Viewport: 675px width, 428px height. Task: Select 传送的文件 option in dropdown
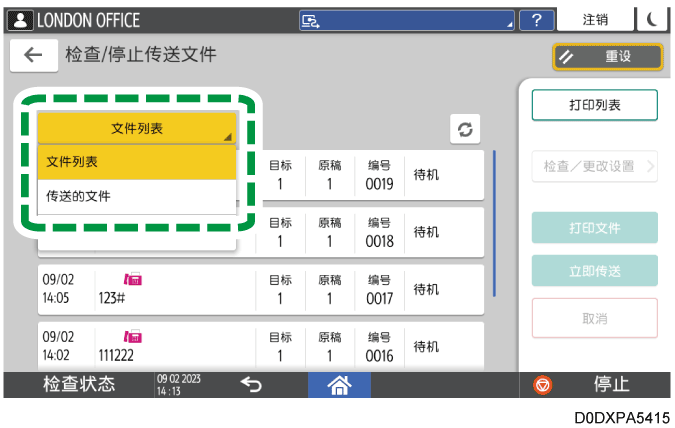click(x=137, y=196)
